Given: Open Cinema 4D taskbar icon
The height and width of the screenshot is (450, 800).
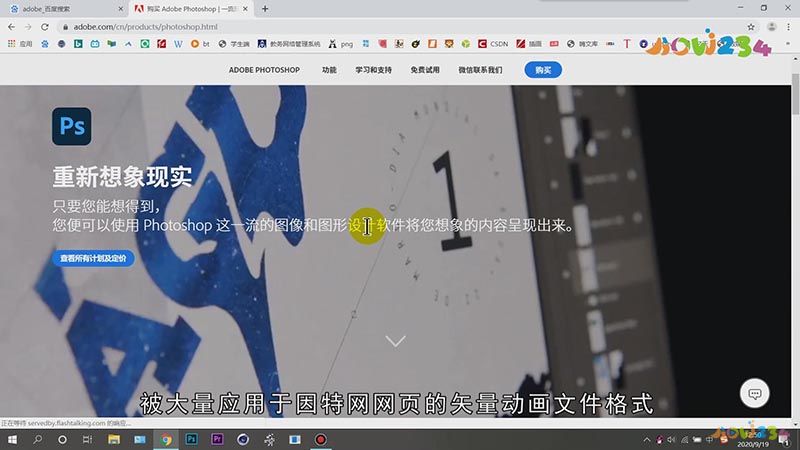Looking at the screenshot, I should [x=243, y=439].
